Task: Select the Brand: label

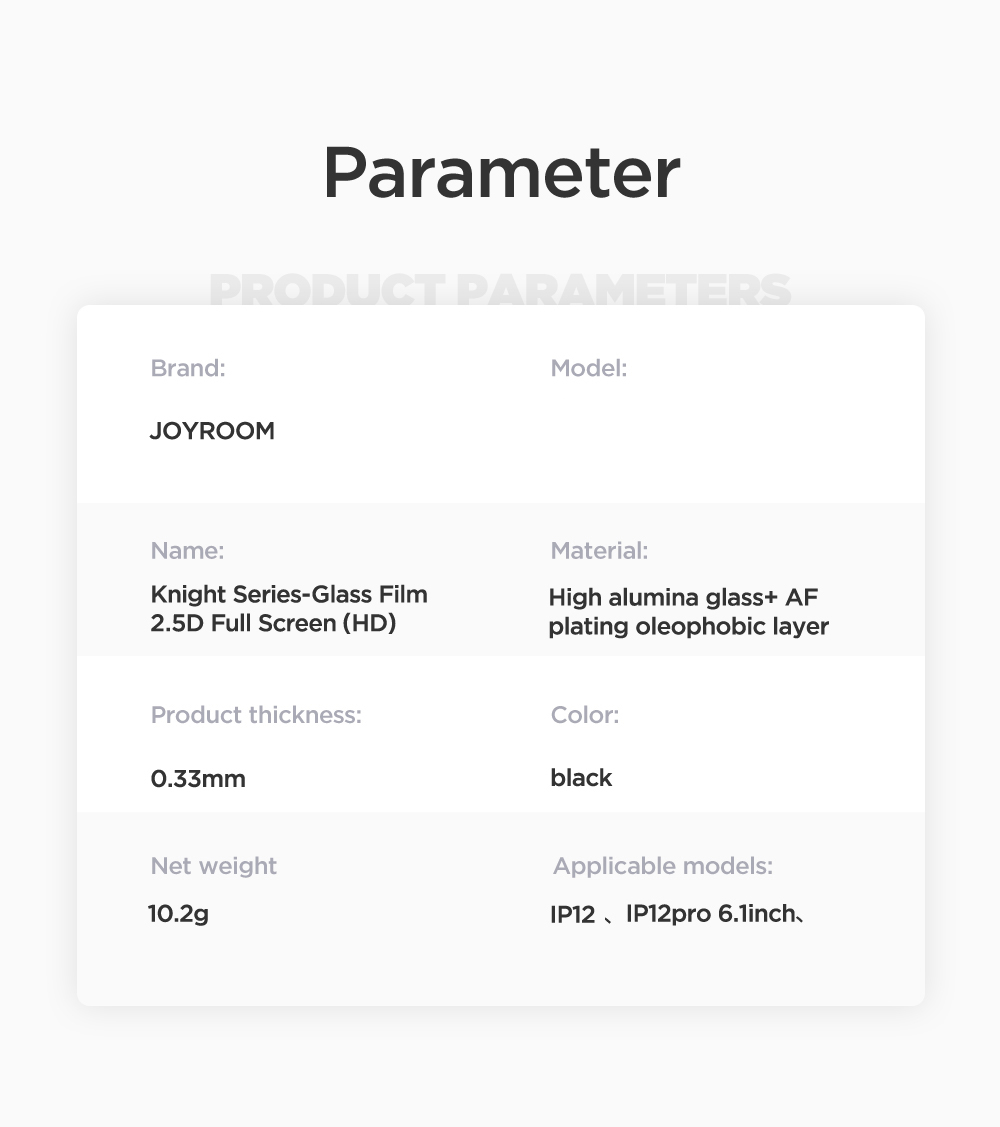Action: pyautogui.click(x=188, y=368)
